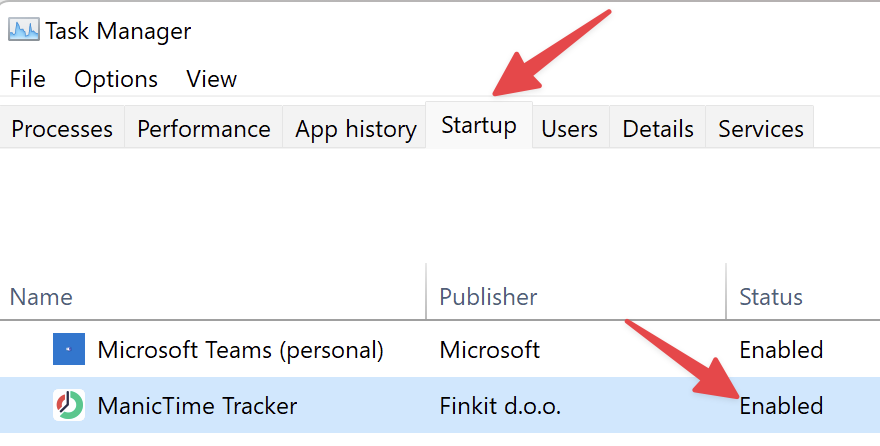The image size is (880, 446).
Task: Sort list by Name column header
Action: tap(213, 296)
